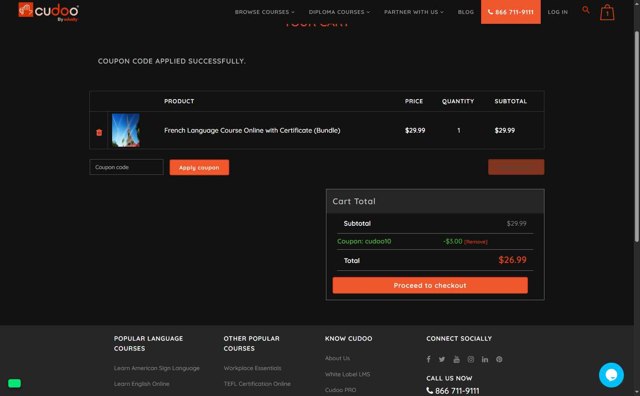Image resolution: width=640 pixels, height=396 pixels.
Task: Remove the cudoo10 coupon
Action: [476, 242]
